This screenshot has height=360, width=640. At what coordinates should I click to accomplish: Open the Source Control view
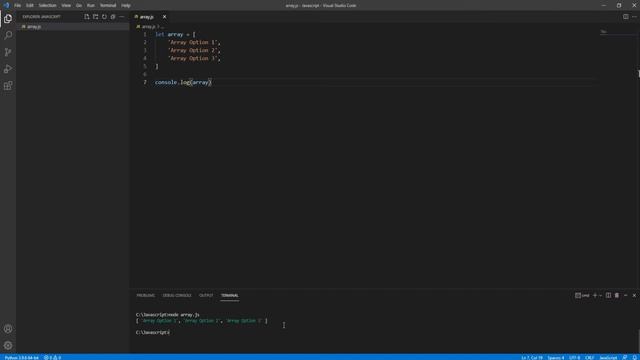pos(8,52)
